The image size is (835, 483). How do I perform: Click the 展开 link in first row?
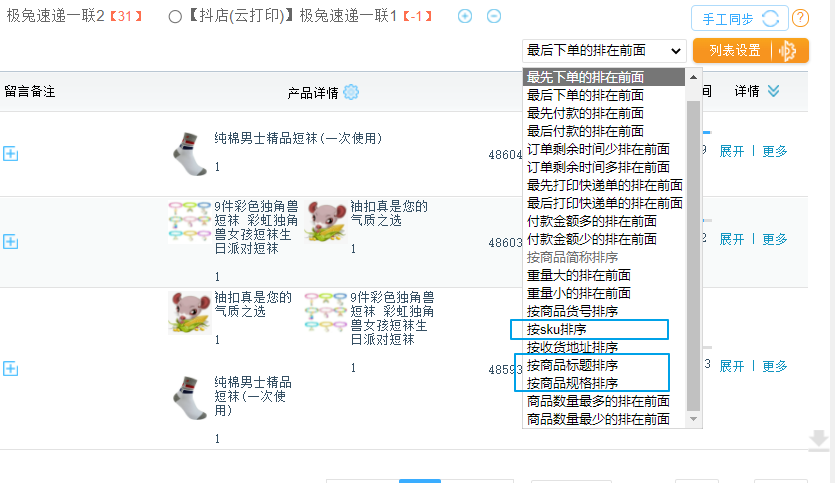(731, 151)
